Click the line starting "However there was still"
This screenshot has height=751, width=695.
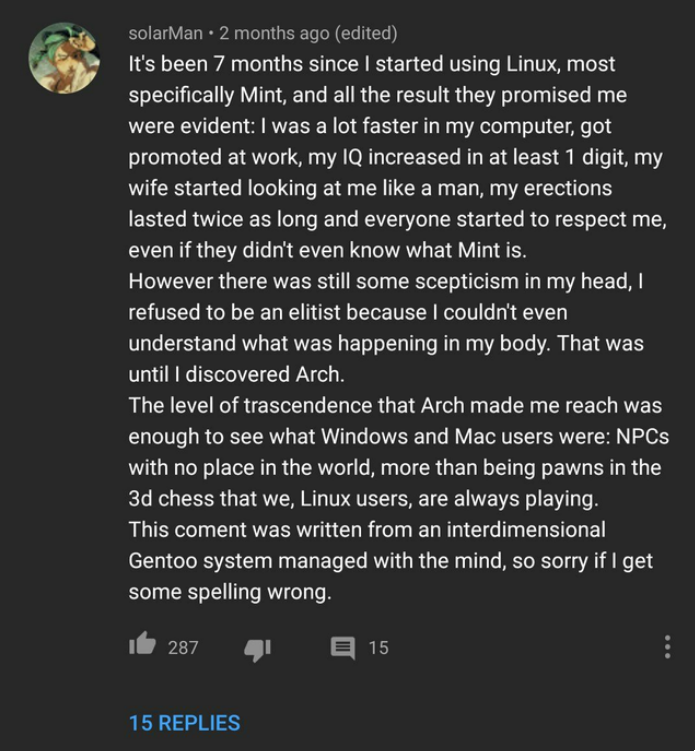[x=385, y=281]
